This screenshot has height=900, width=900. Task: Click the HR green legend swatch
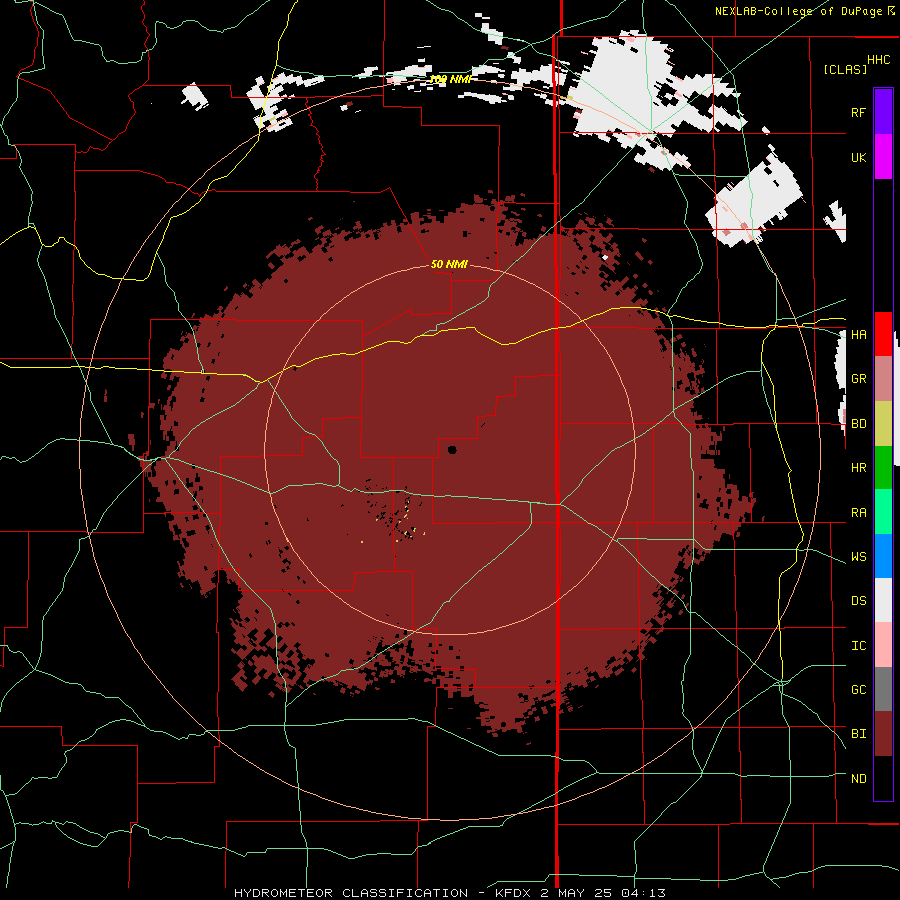(x=883, y=468)
